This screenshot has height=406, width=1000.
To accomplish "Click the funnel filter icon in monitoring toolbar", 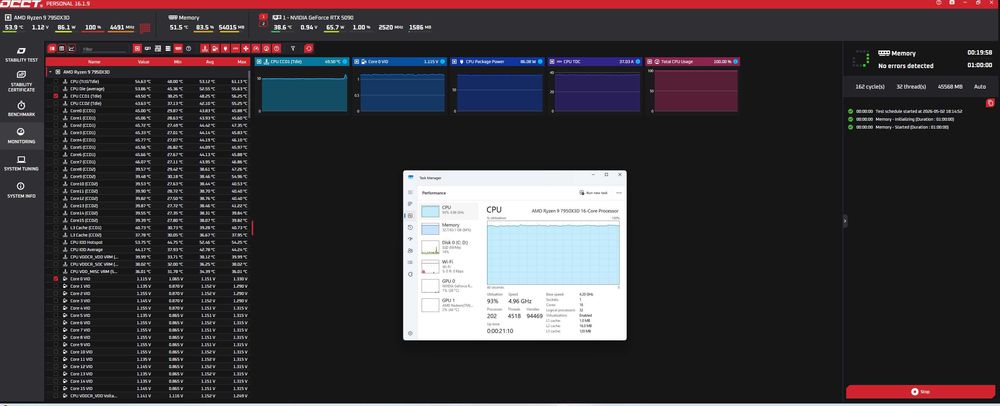I will [293, 48].
